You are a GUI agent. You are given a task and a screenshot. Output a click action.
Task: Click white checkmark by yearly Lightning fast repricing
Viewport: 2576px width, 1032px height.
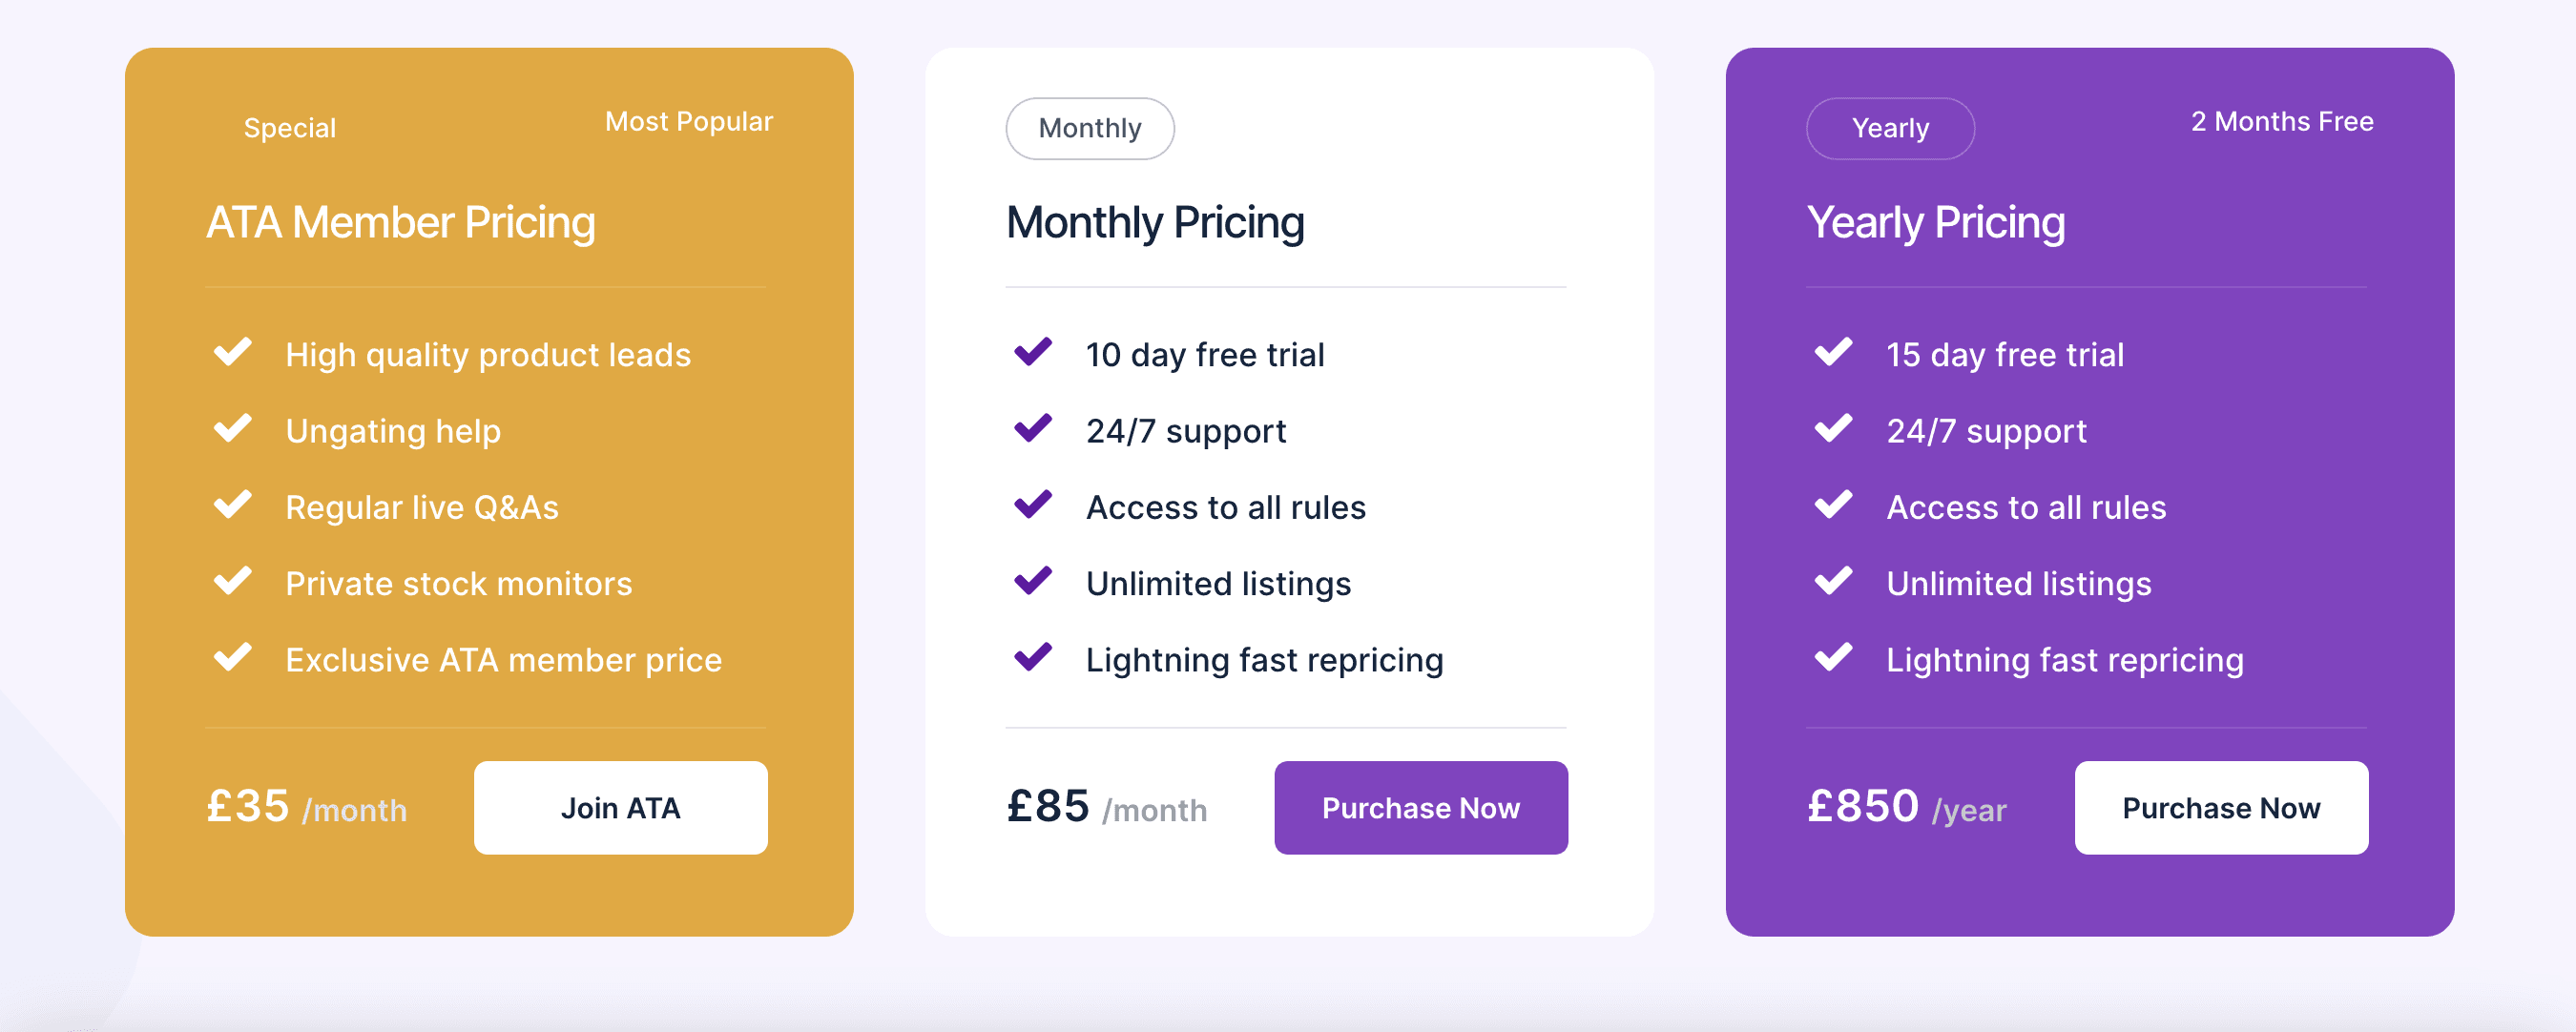tap(1833, 658)
